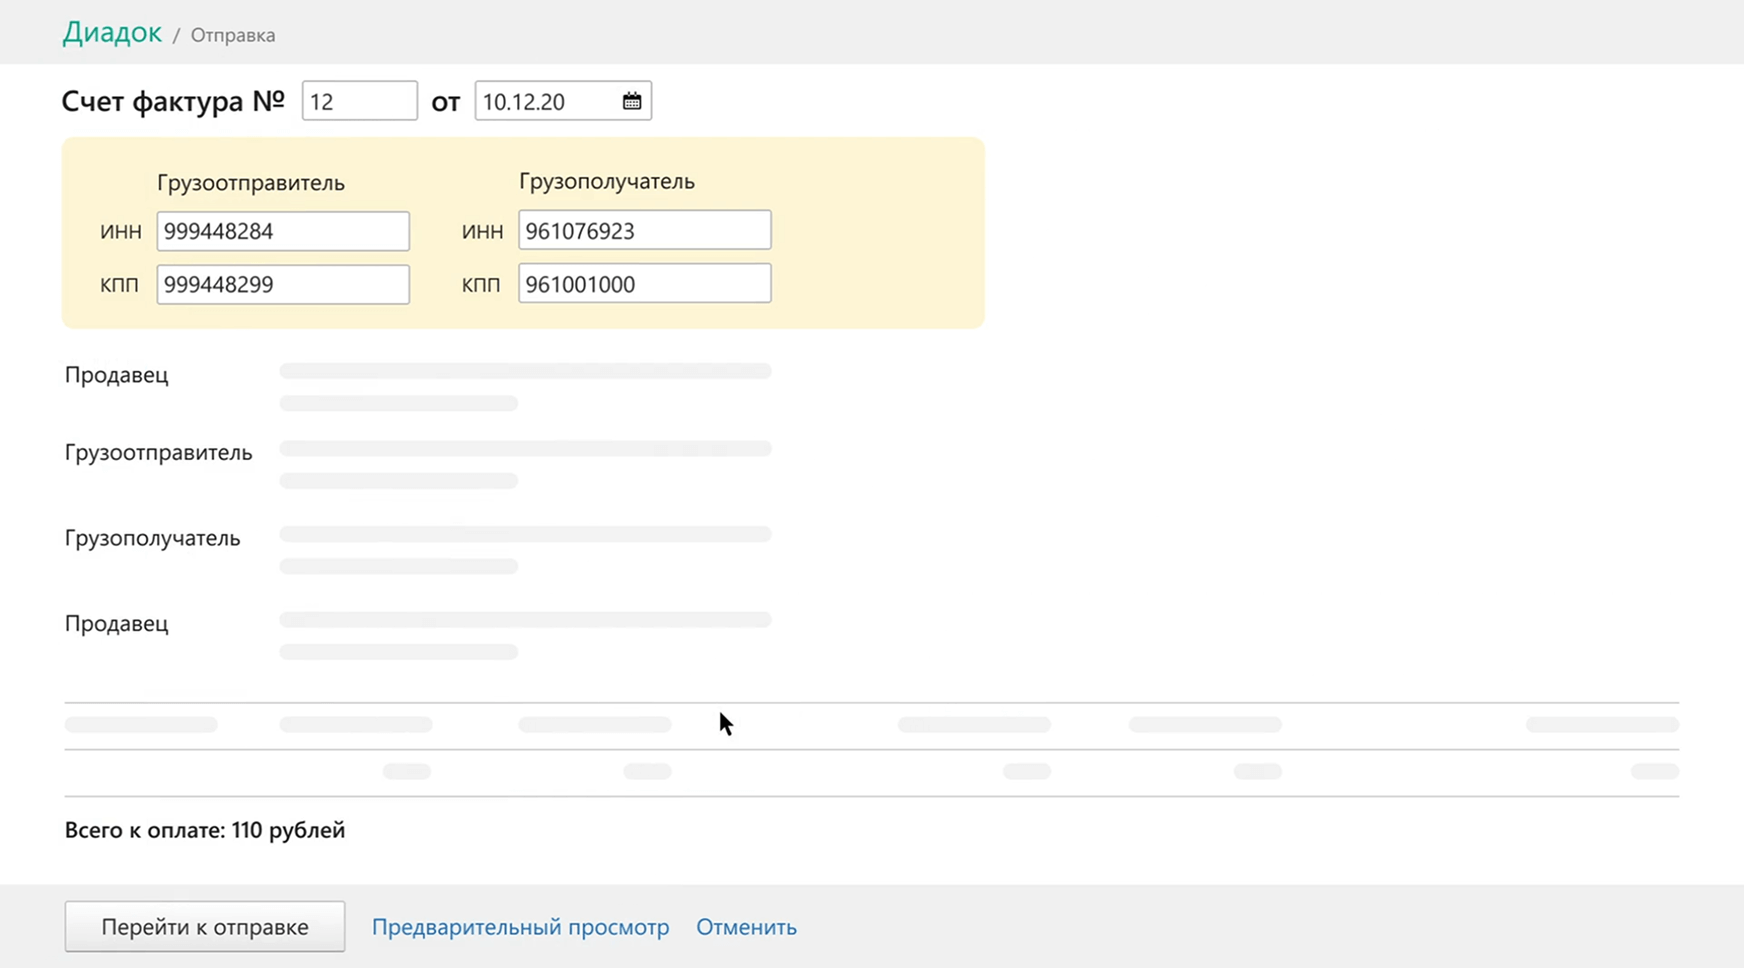Click the Отменить link

tap(746, 927)
